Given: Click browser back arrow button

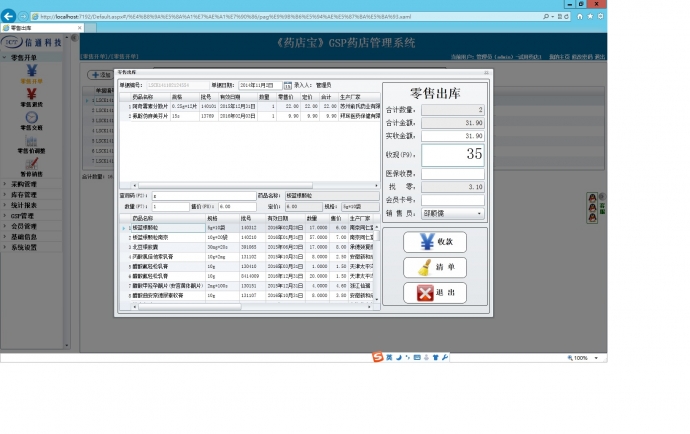Looking at the screenshot, I should pyautogui.click(x=8, y=16).
